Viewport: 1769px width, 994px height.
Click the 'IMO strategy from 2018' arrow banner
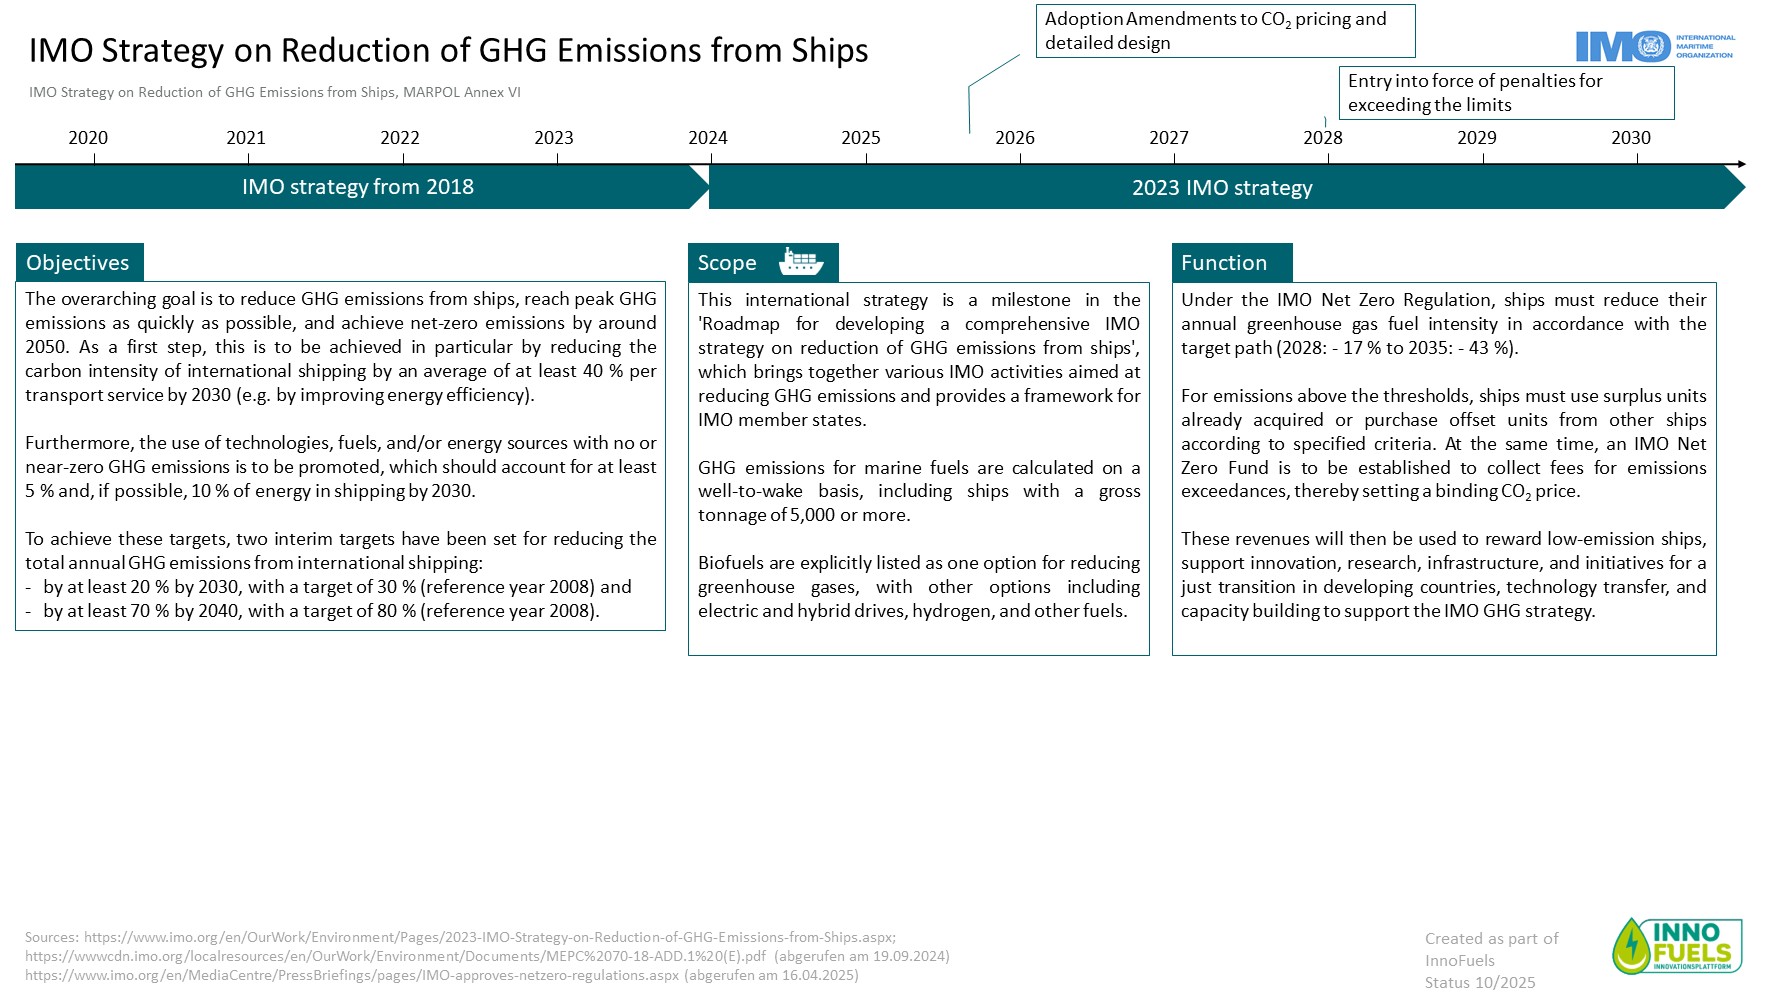[358, 187]
